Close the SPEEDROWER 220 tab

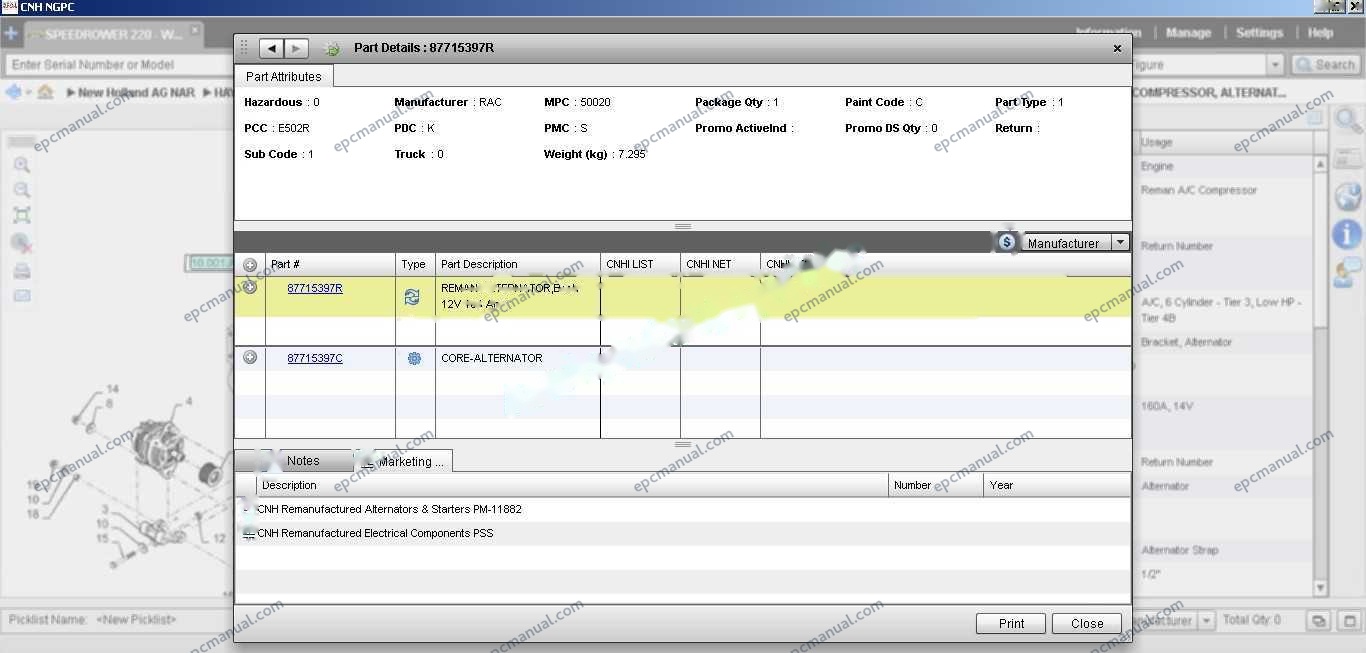[x=195, y=31]
